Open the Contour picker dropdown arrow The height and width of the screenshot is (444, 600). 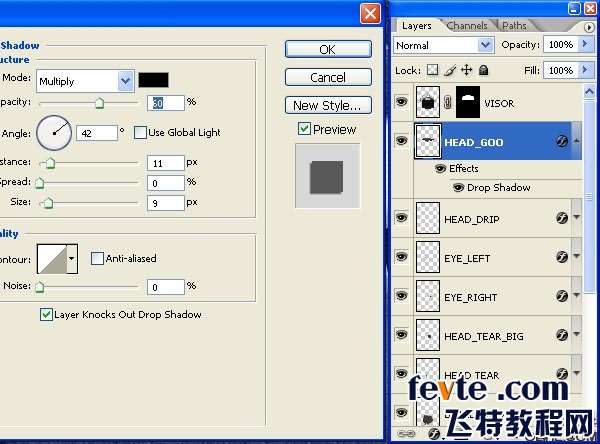point(71,260)
